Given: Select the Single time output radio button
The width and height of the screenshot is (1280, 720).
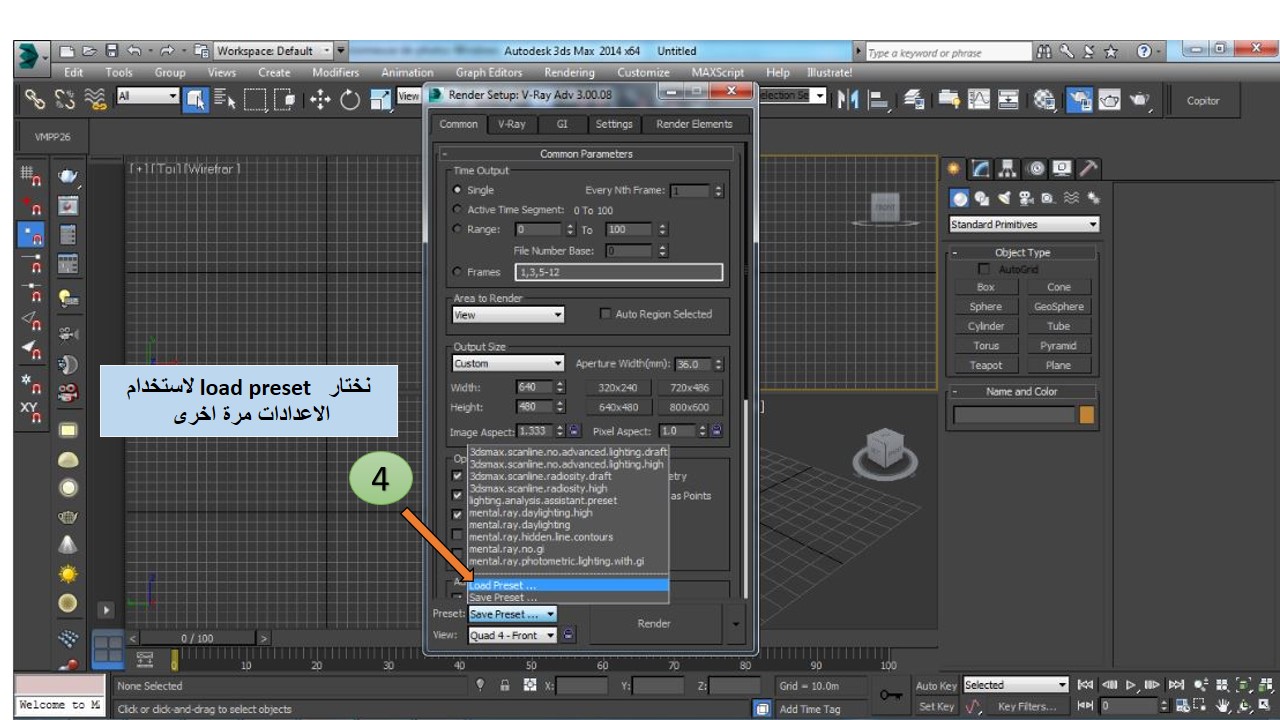Looking at the screenshot, I should [x=458, y=190].
